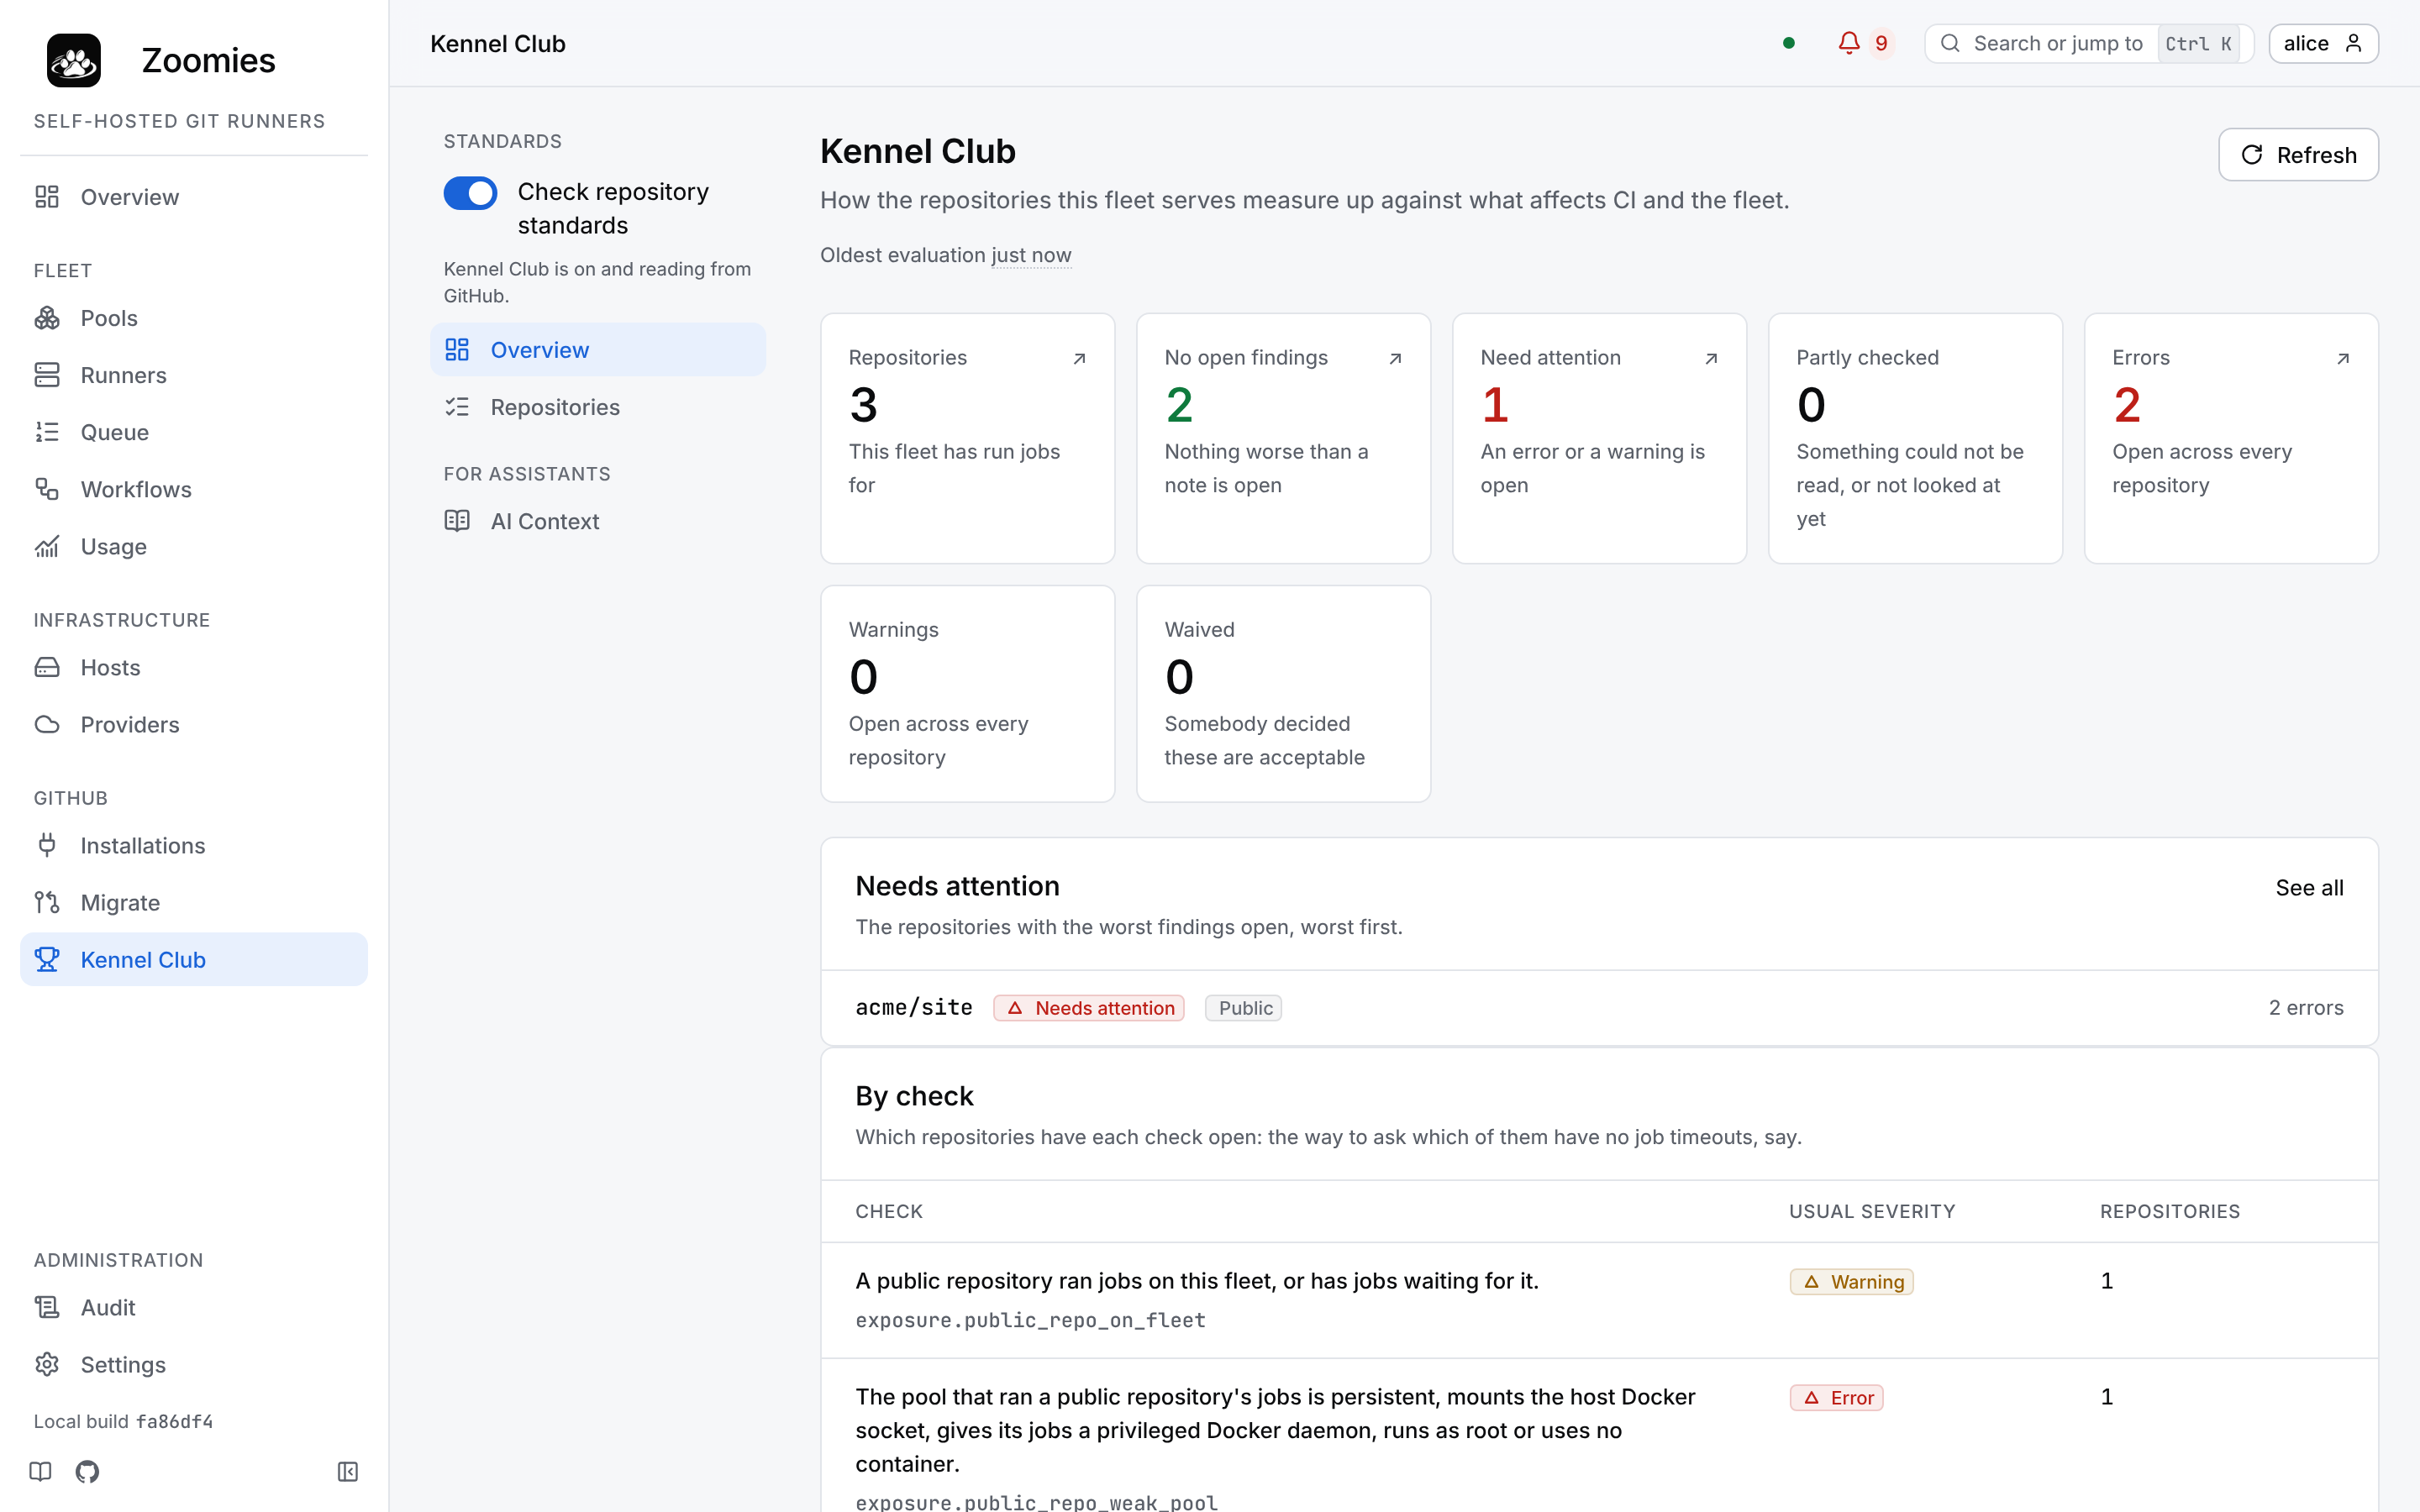Open the Providers cloud icon
This screenshot has height=1512, width=2420.
coord(47,724)
